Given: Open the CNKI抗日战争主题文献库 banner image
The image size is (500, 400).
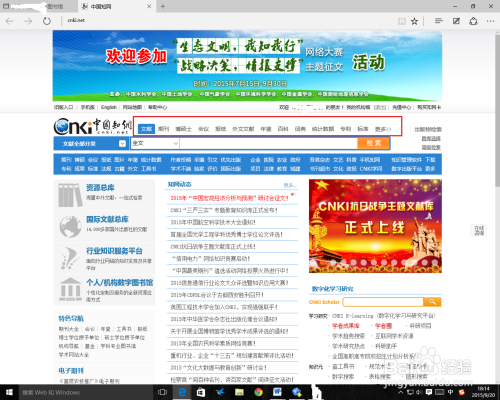Looking at the screenshot, I should [375, 226].
